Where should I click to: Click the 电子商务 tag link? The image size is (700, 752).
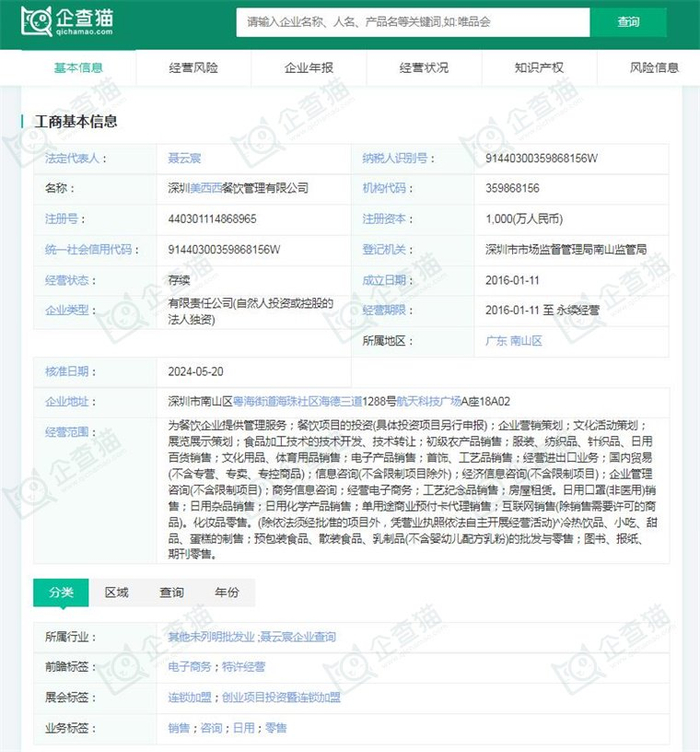(x=189, y=667)
